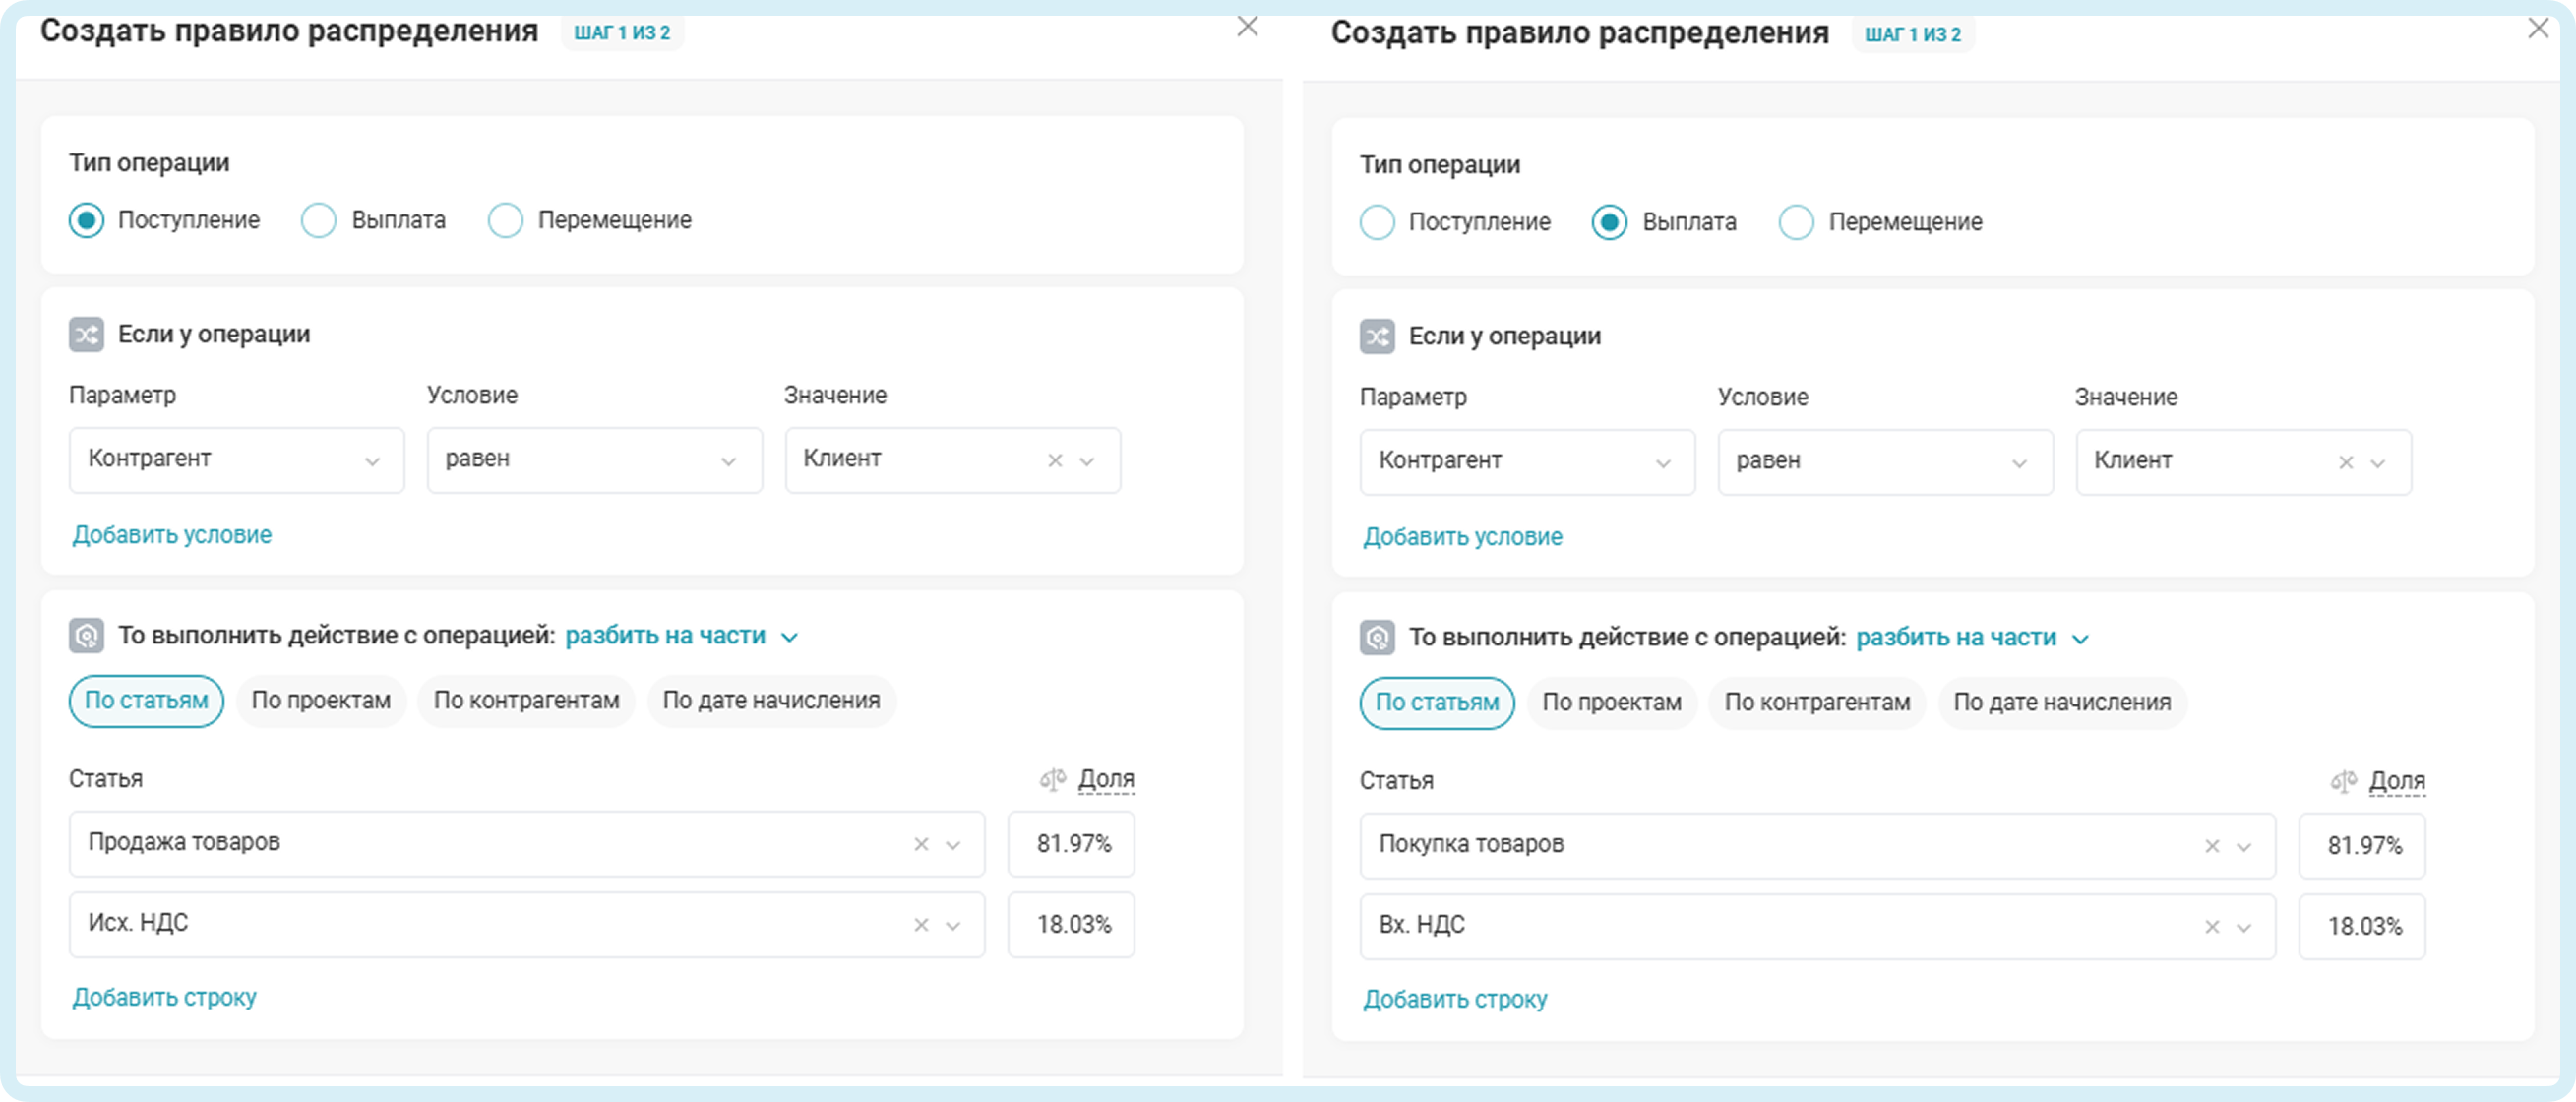
Task: Clear 'Исх. НДС' article using X icon
Action: (921, 925)
